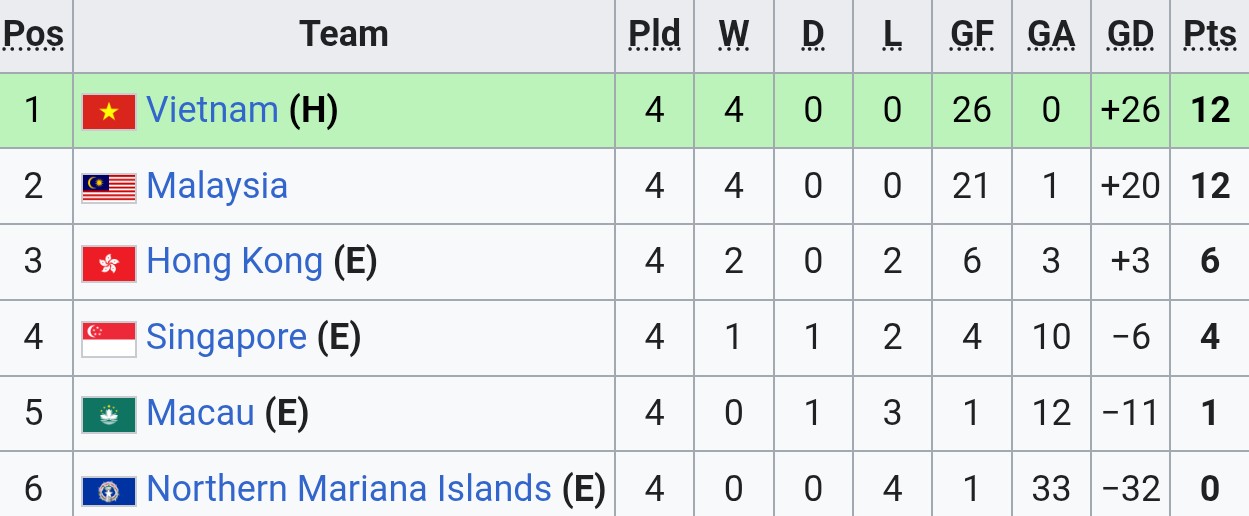The width and height of the screenshot is (1249, 516).
Task: Click the Hong Kong flag icon
Action: tap(109, 263)
